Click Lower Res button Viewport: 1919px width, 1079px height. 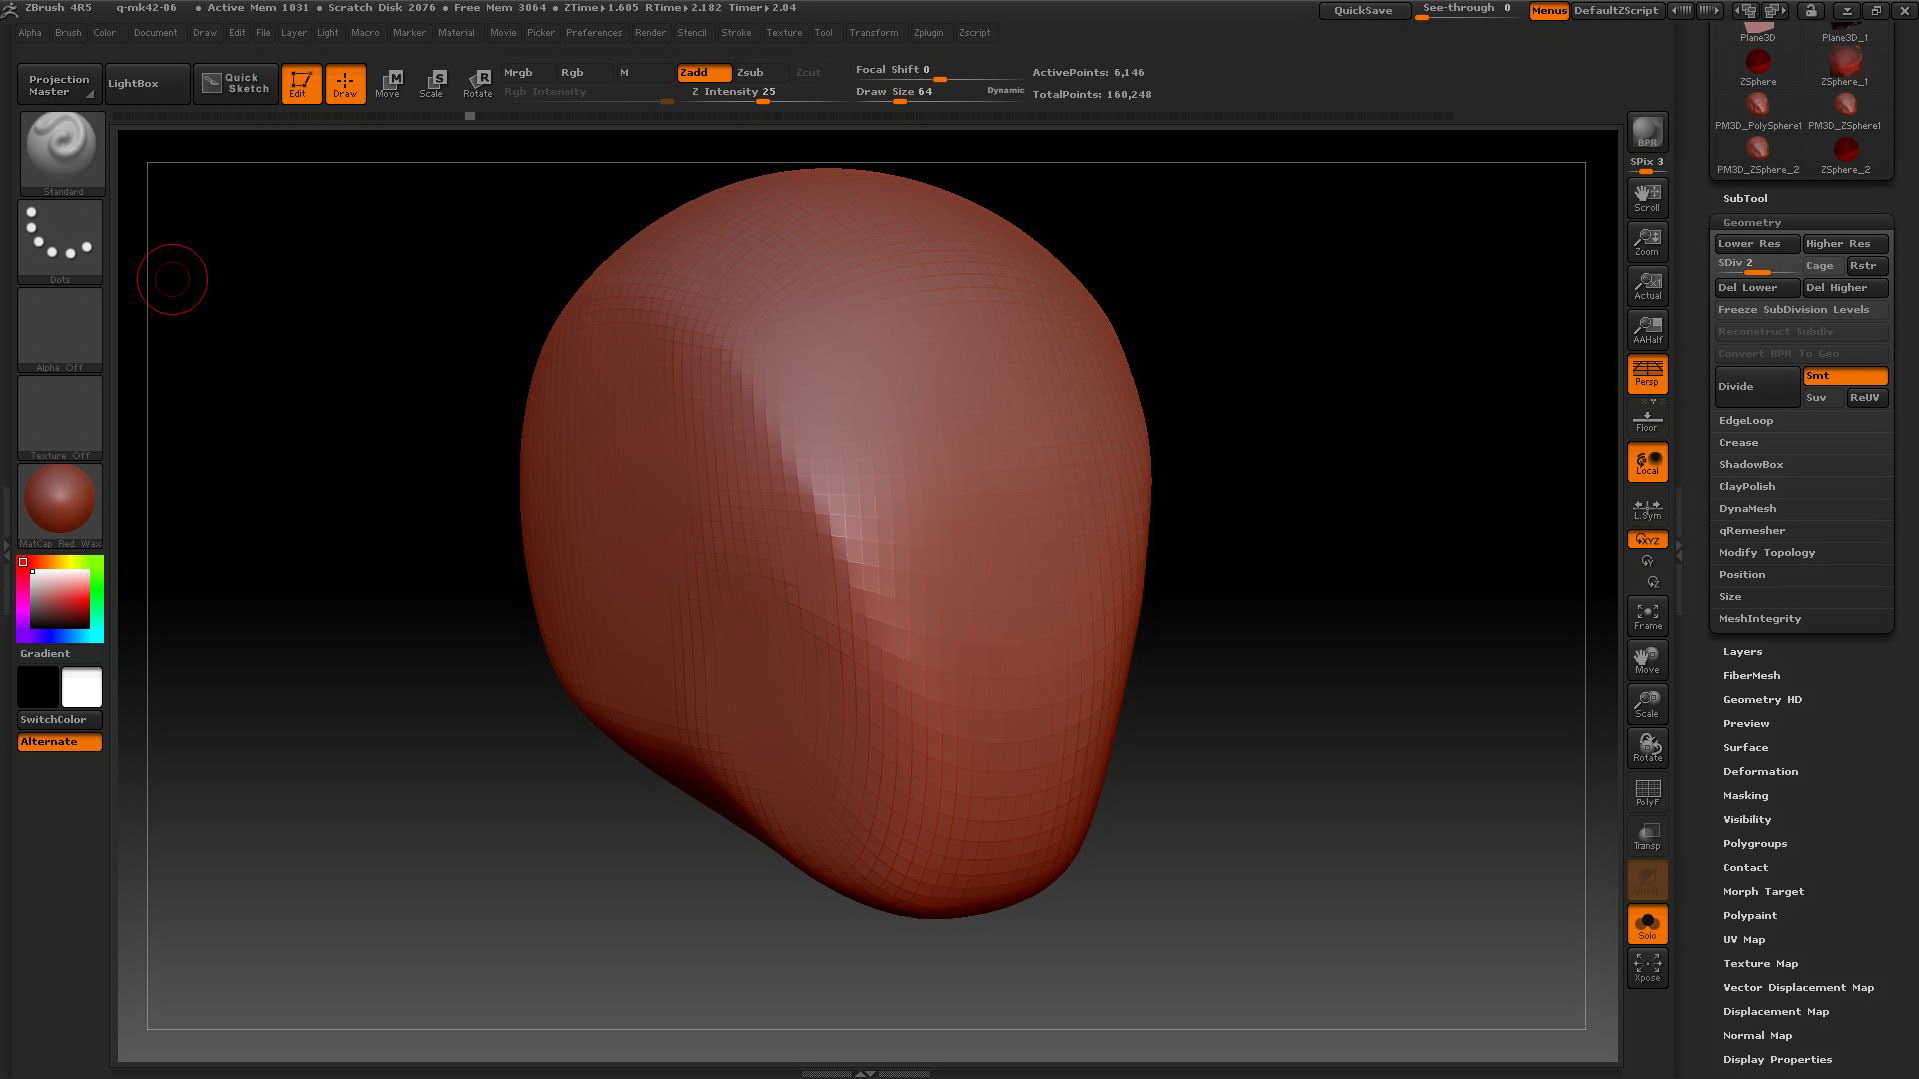[1757, 244]
